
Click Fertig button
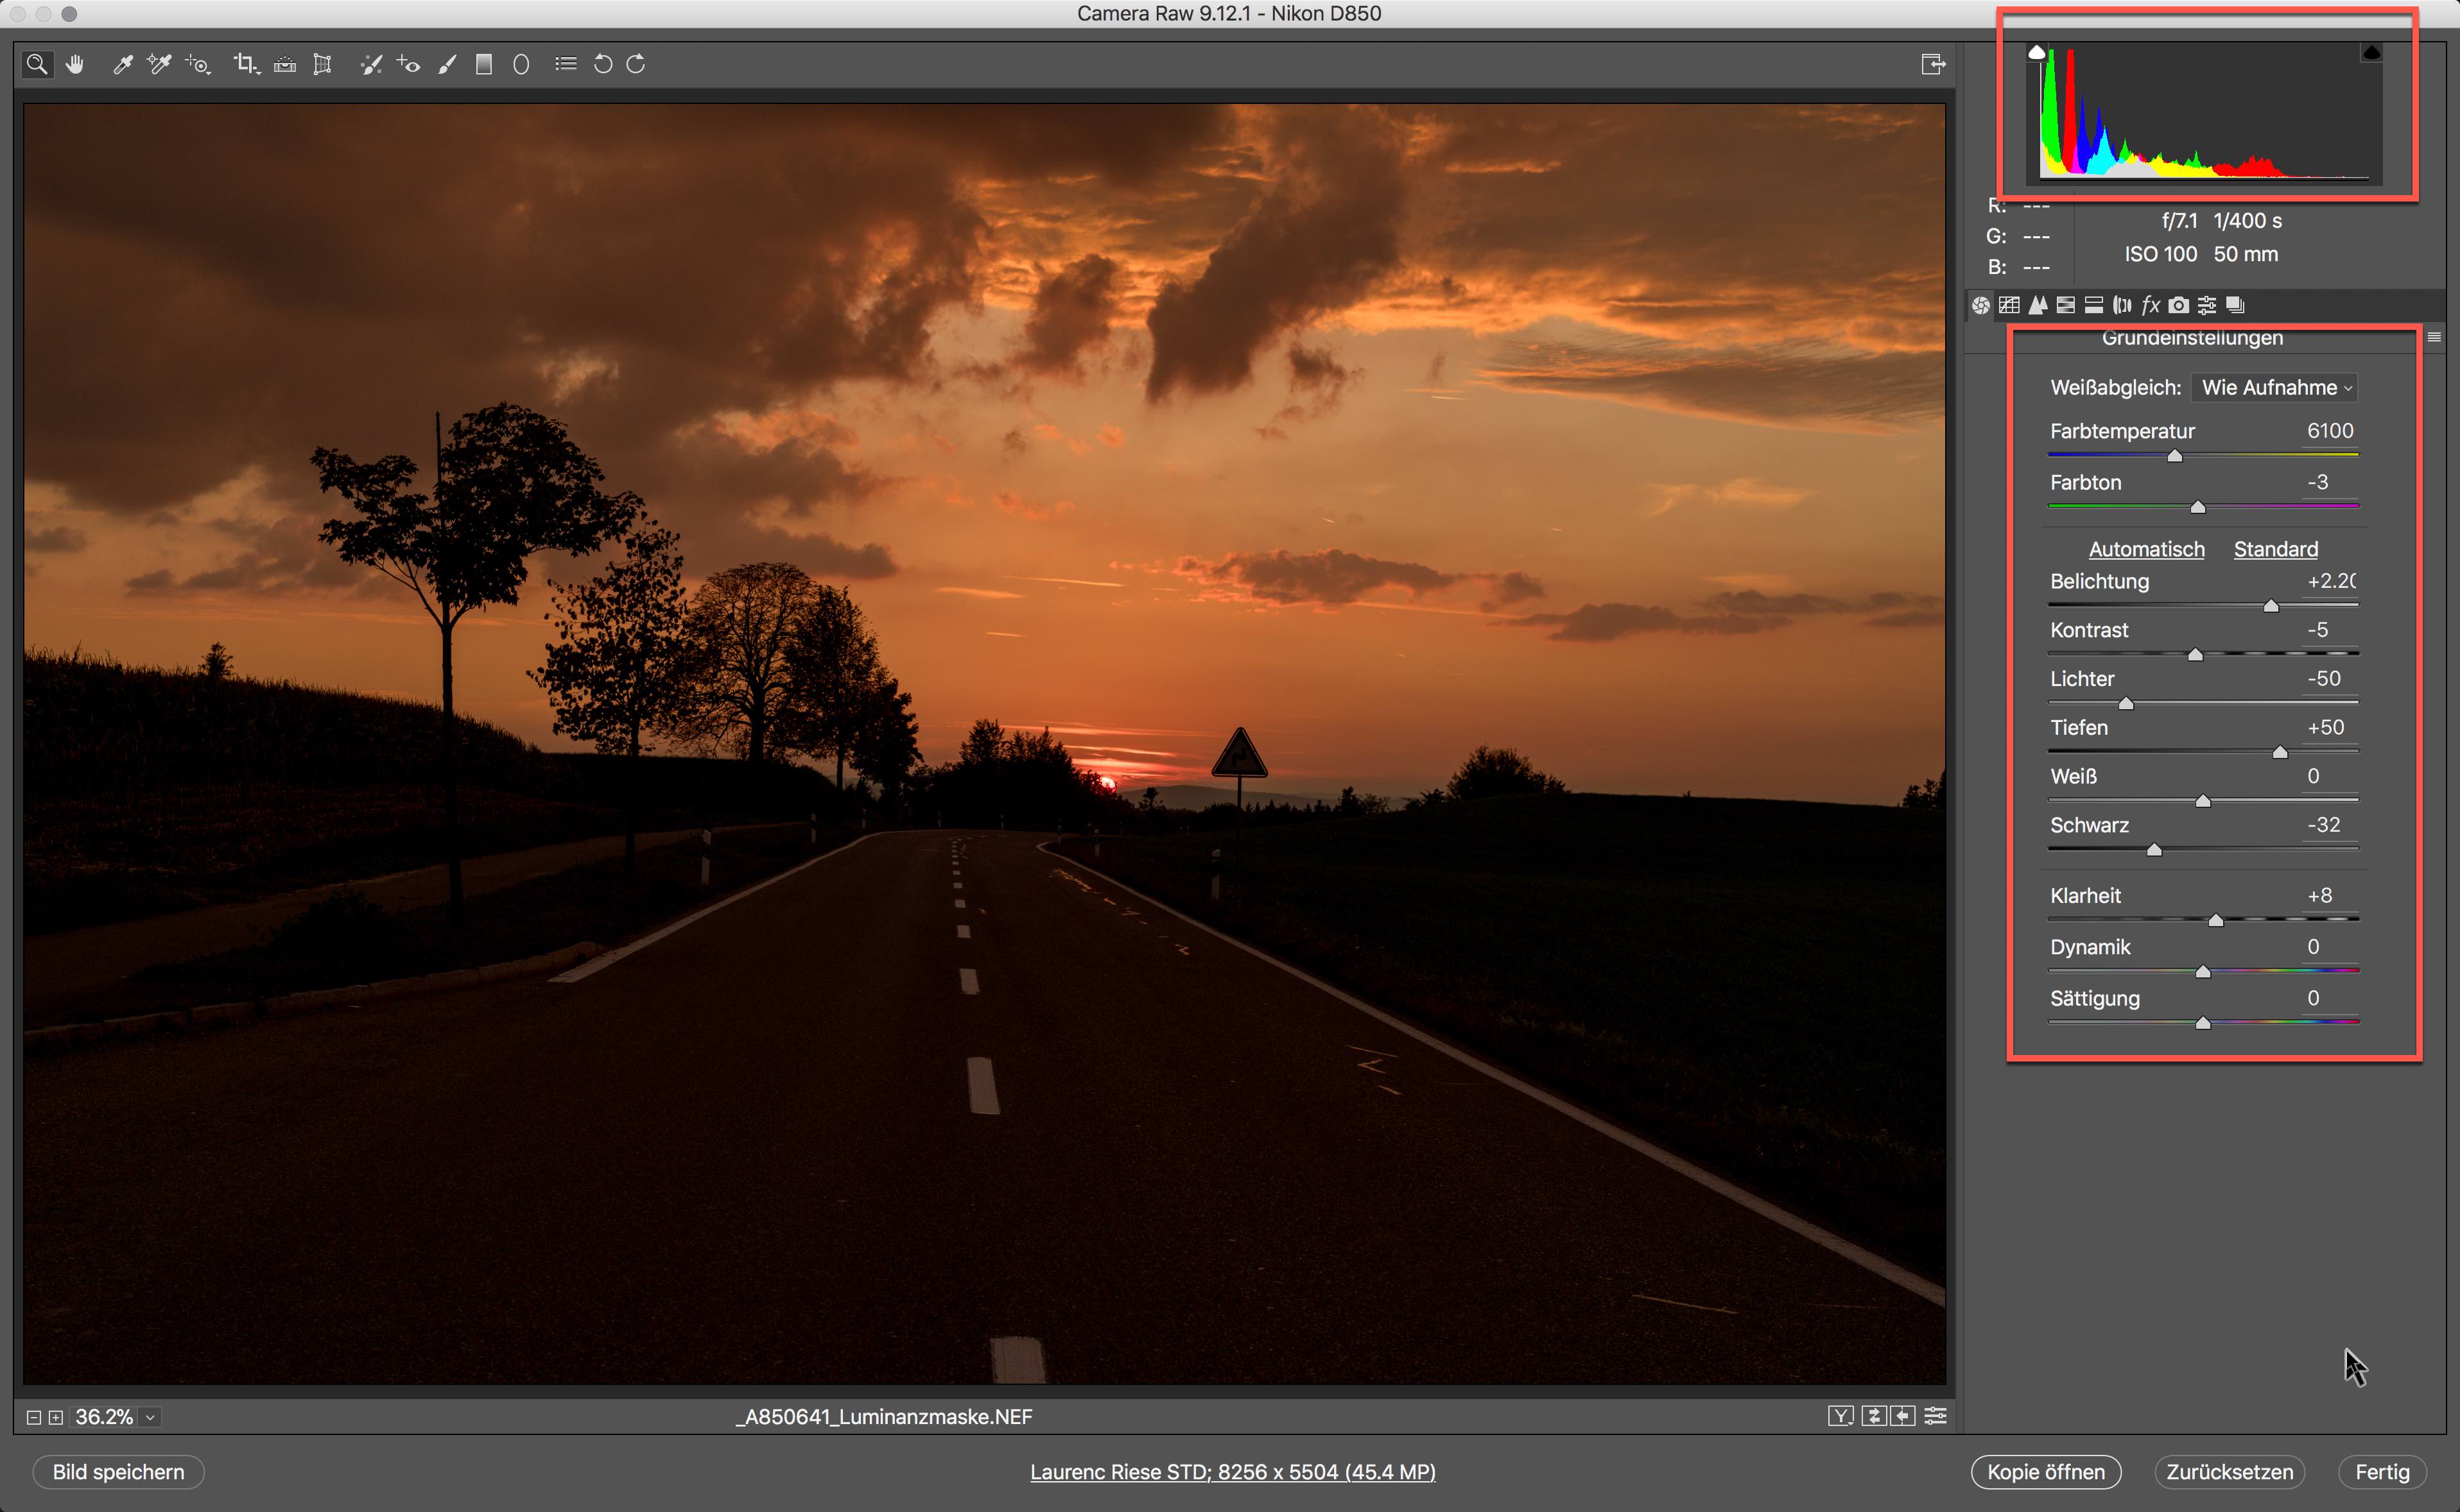coord(2383,1472)
